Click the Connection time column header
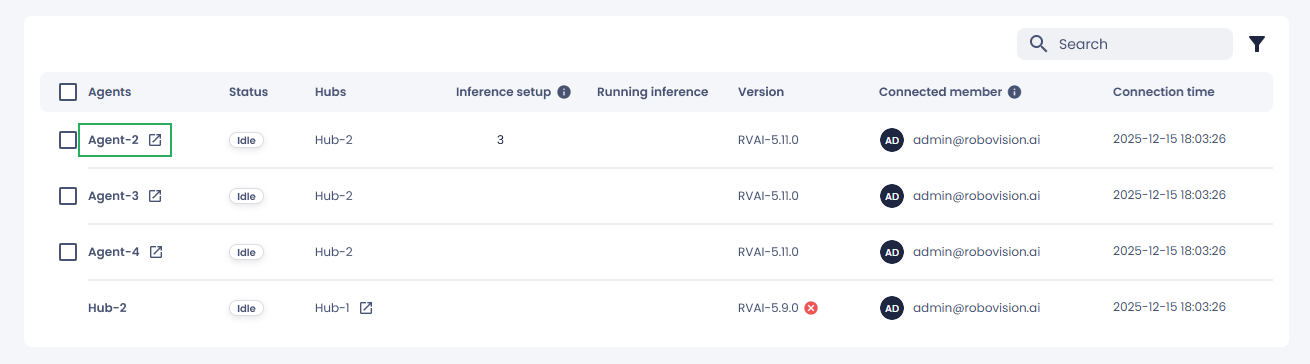Image resolution: width=1310 pixels, height=364 pixels. point(1164,92)
